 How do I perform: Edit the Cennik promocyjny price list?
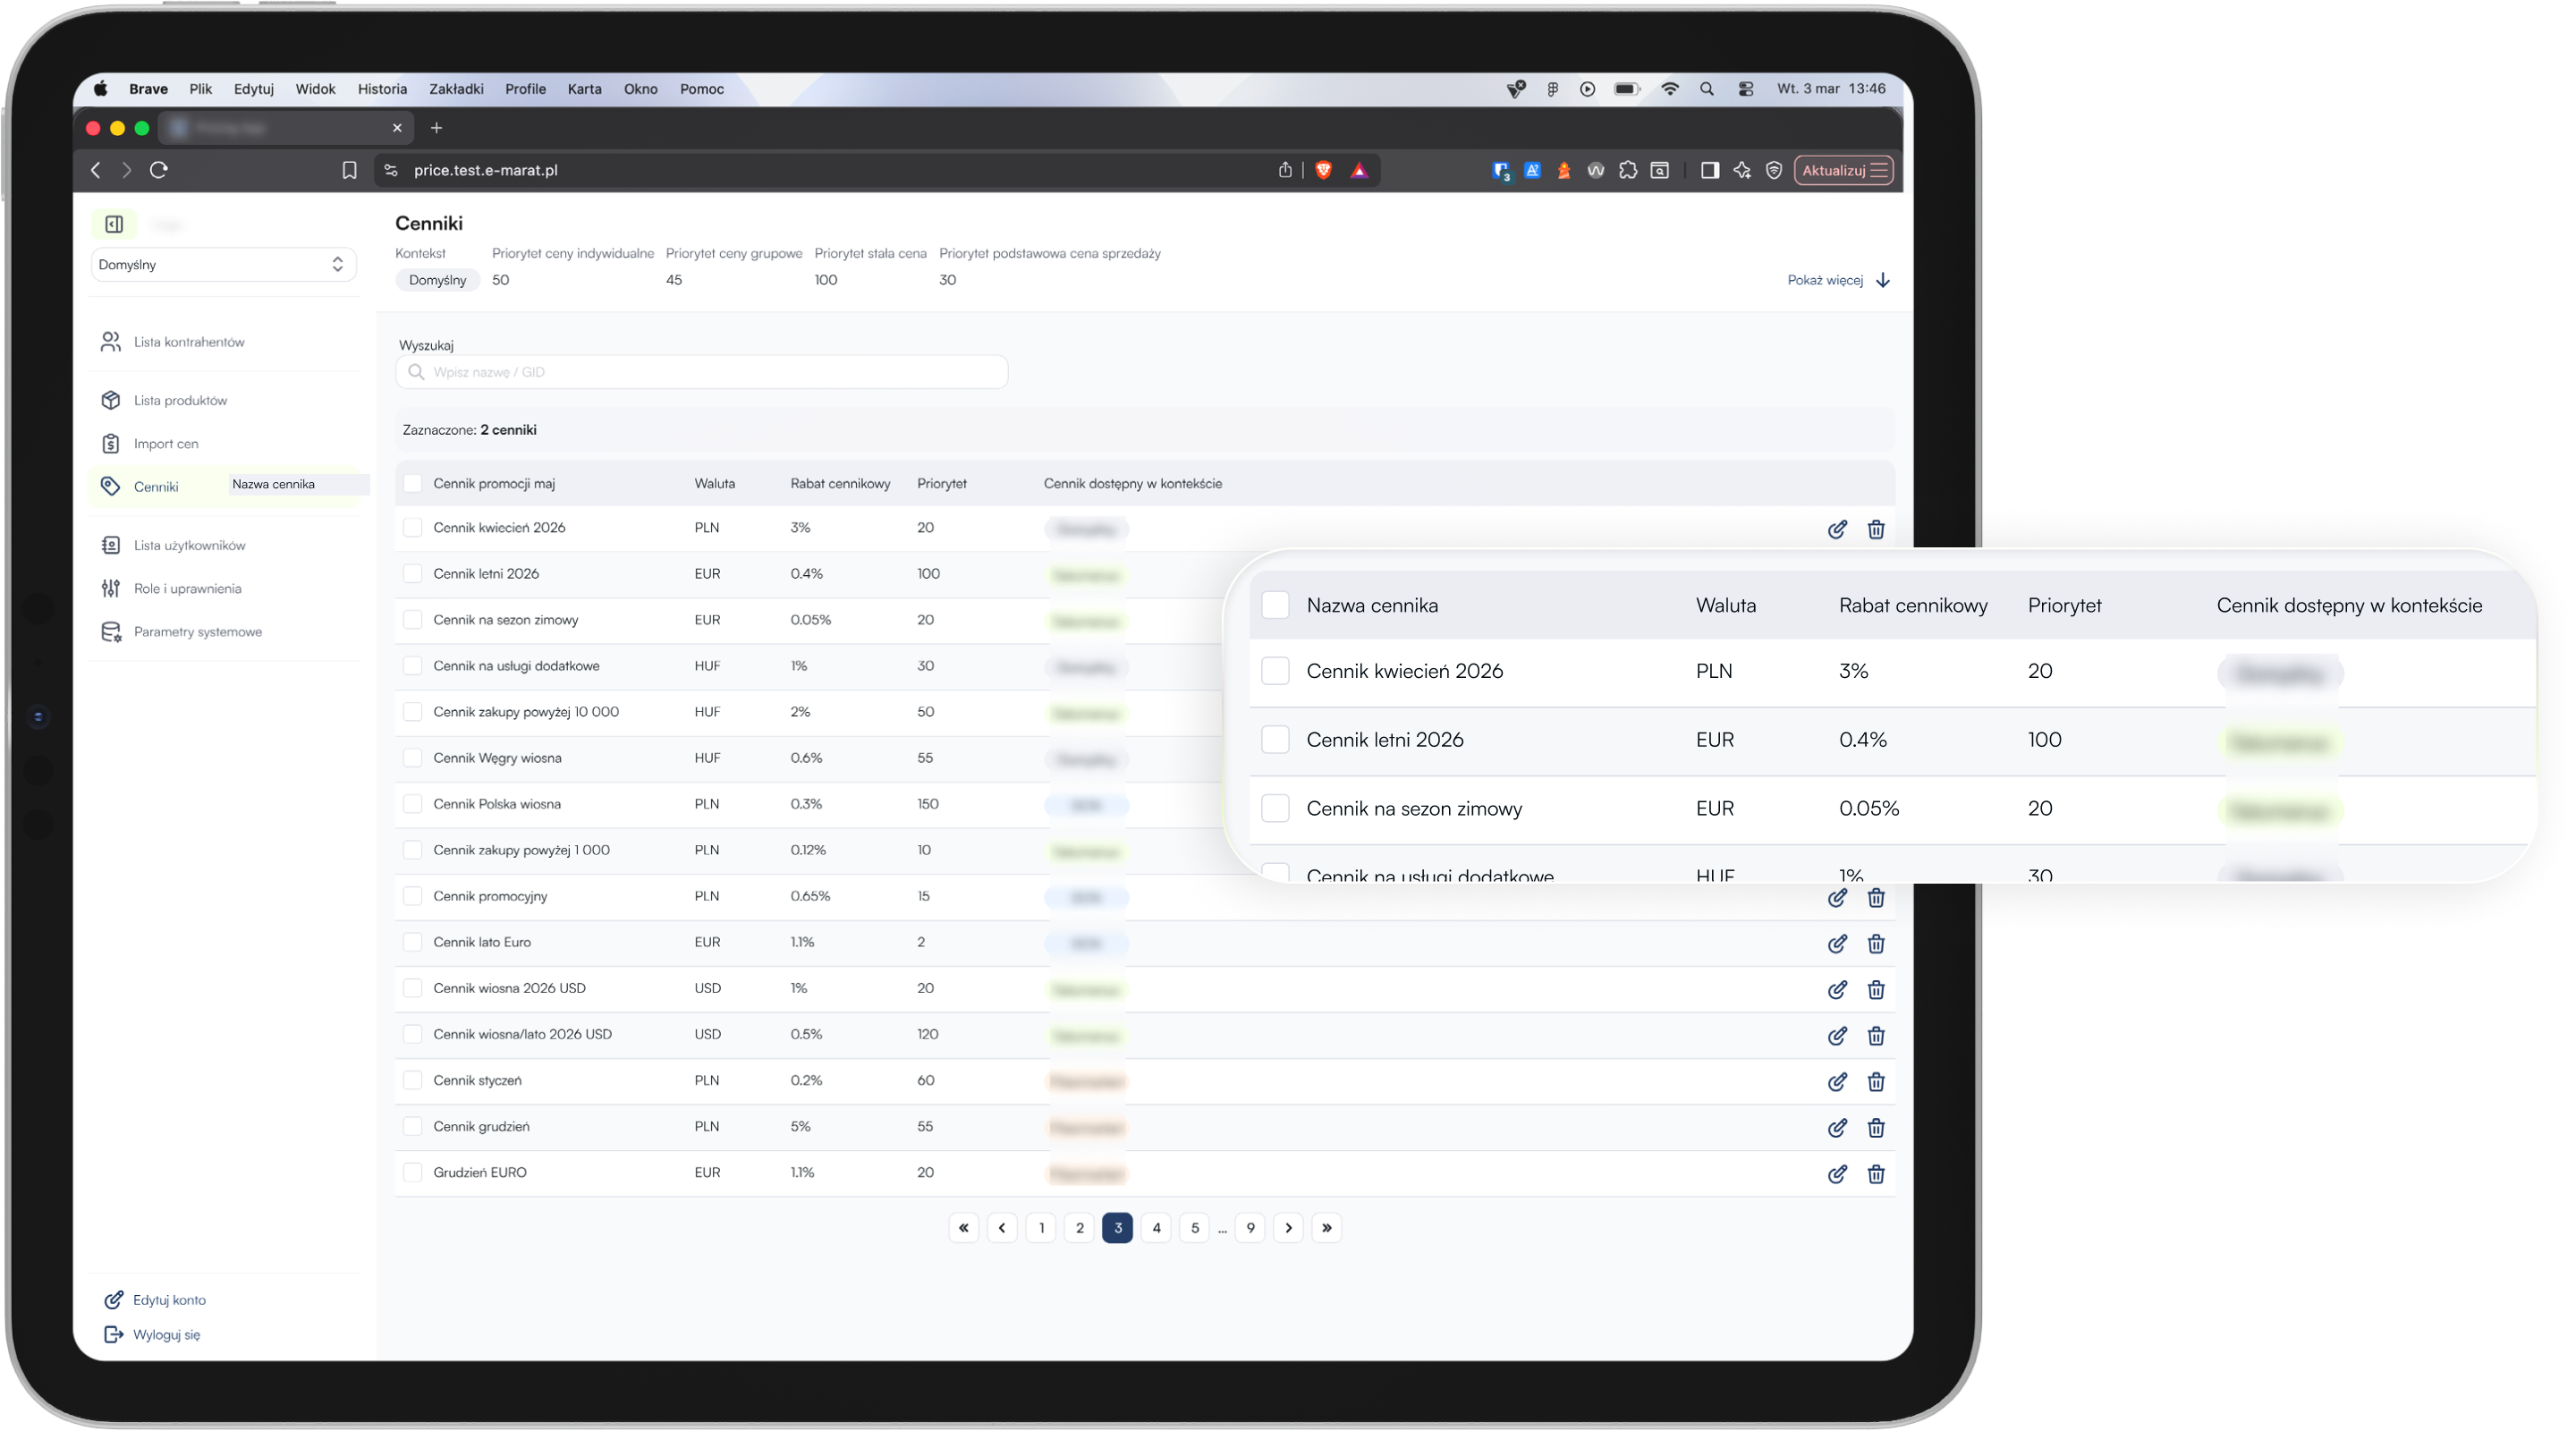click(1837, 898)
